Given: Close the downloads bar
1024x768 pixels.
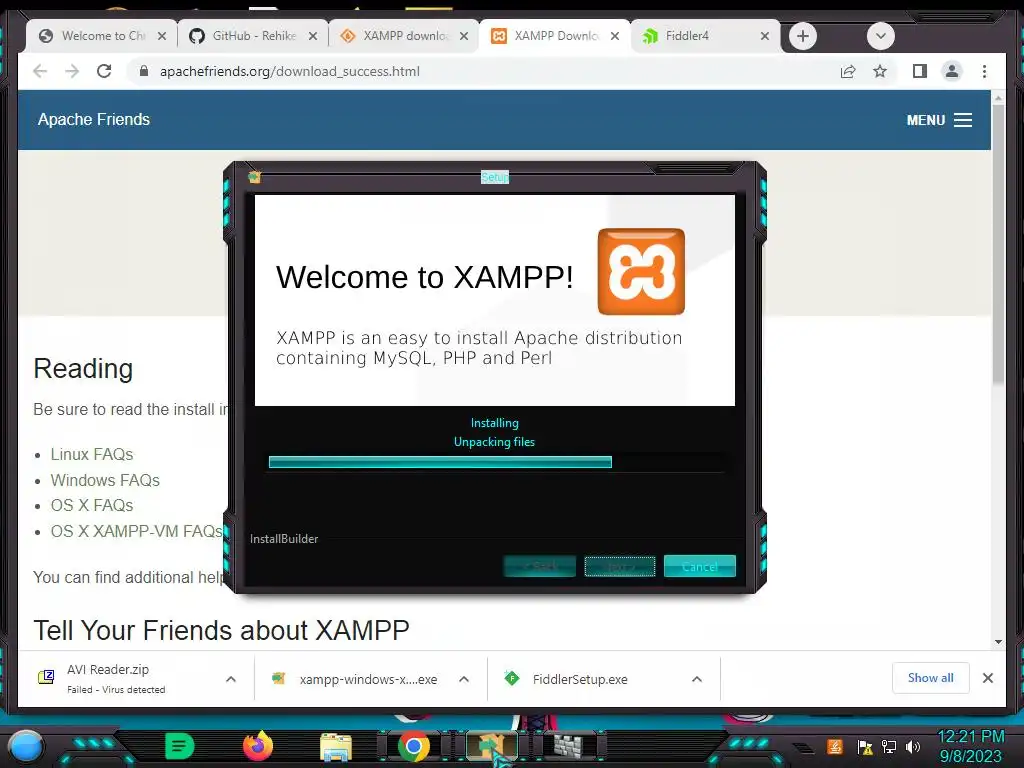Looking at the screenshot, I should coord(988,678).
